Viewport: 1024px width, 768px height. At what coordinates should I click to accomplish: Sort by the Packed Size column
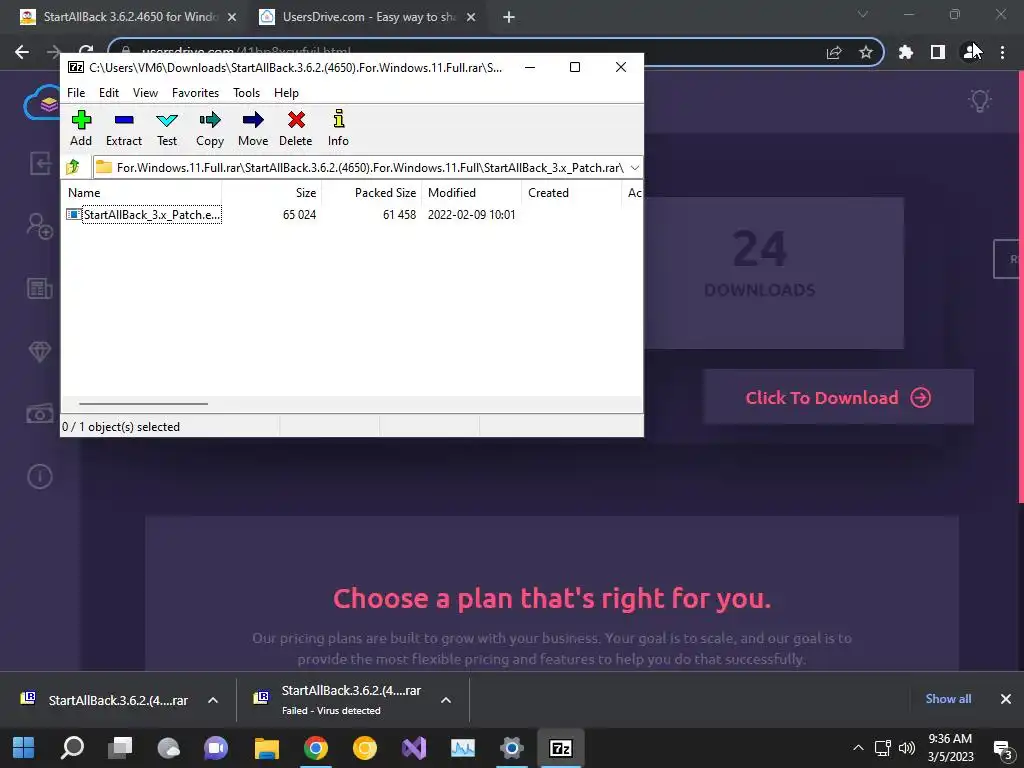[x=372, y=193]
